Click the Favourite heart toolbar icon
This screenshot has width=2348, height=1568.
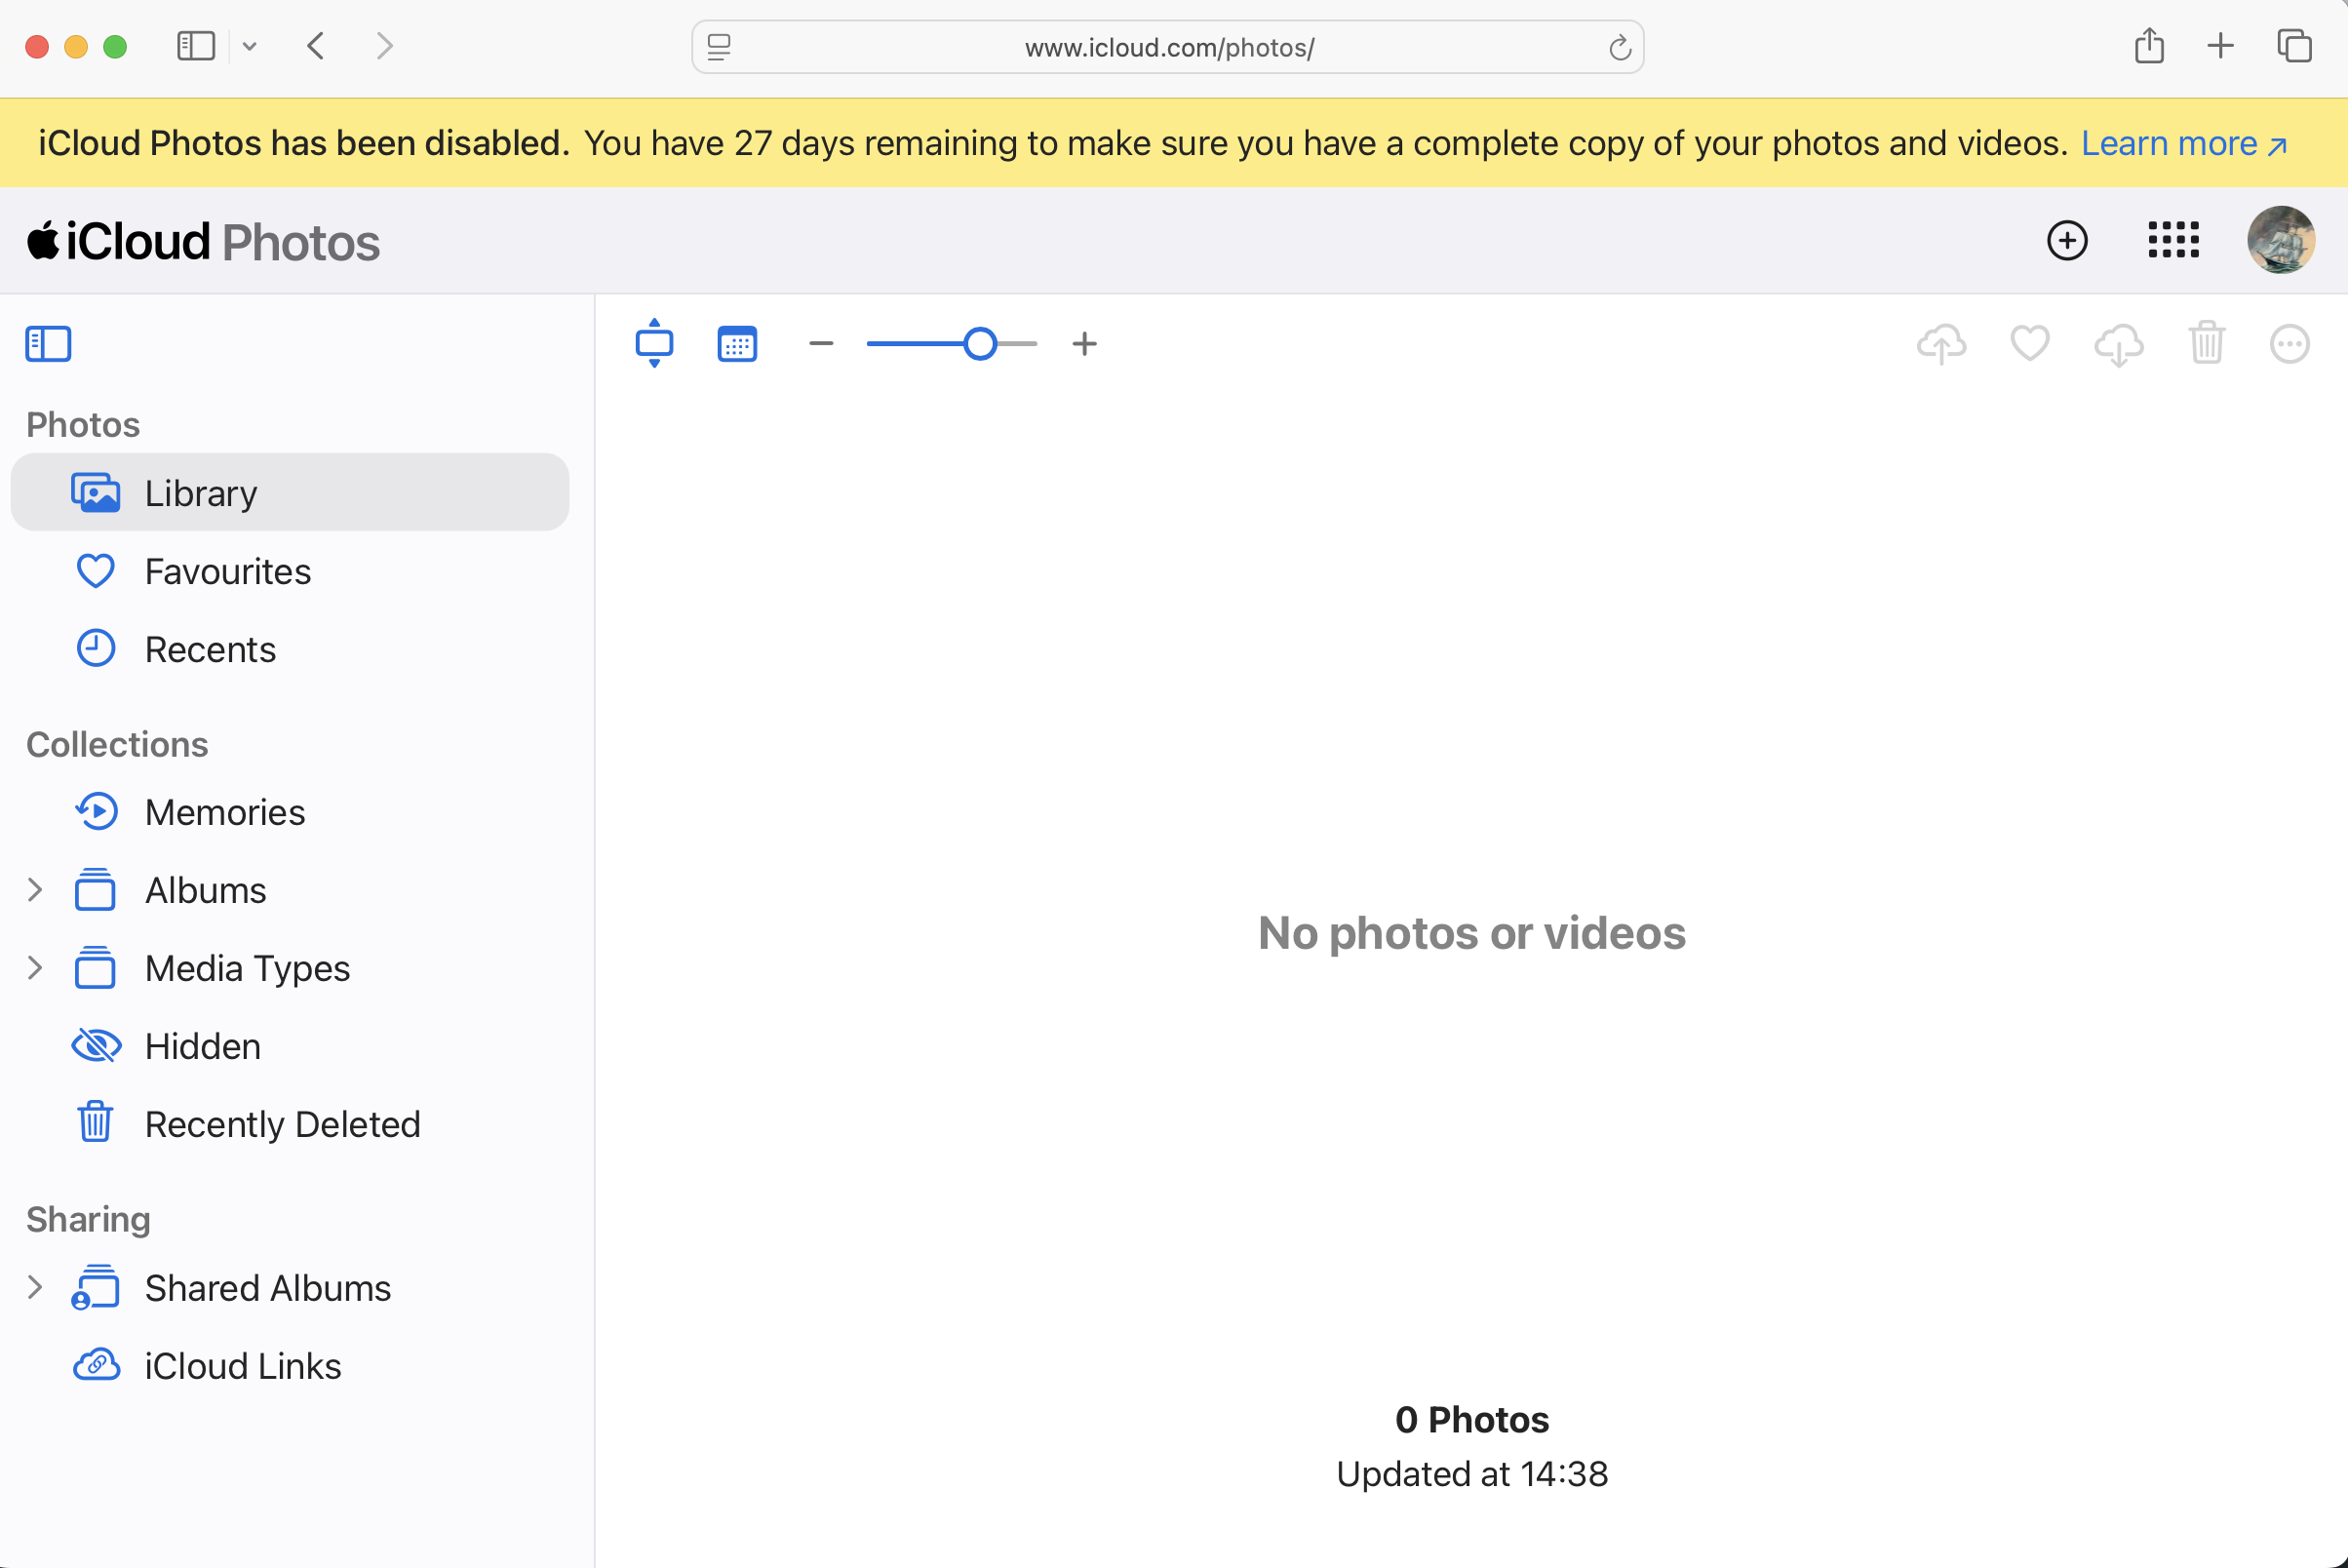coord(2029,344)
